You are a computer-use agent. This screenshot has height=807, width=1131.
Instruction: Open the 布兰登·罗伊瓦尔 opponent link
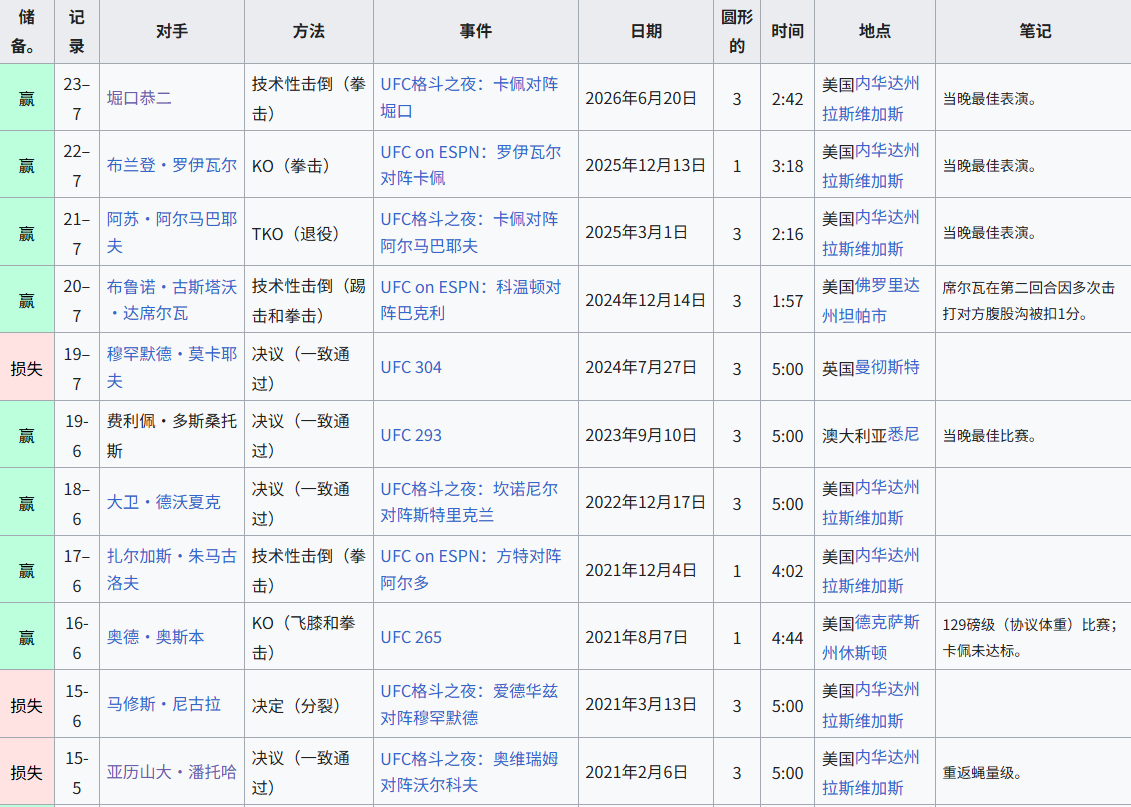point(172,165)
